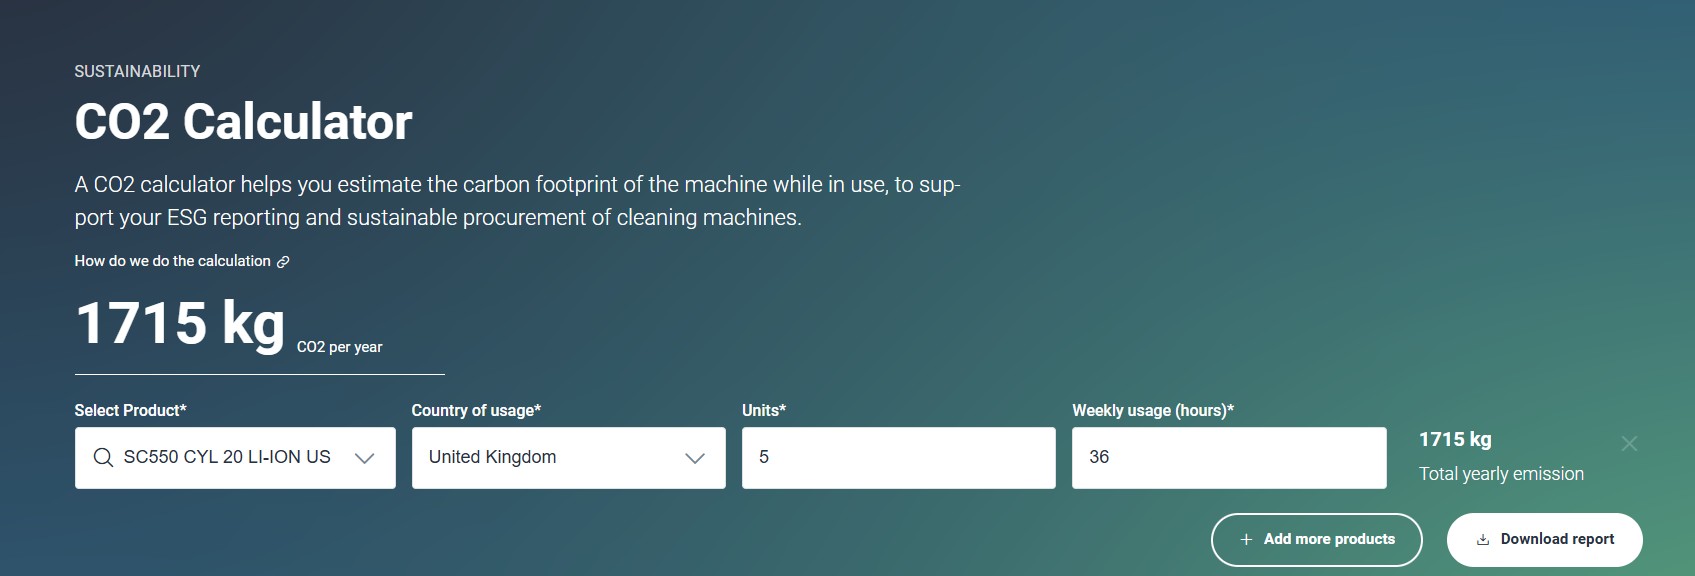Screen dimensions: 1695x576
Task: Click the magnifier icon in Select Product
Action: pos(103,457)
